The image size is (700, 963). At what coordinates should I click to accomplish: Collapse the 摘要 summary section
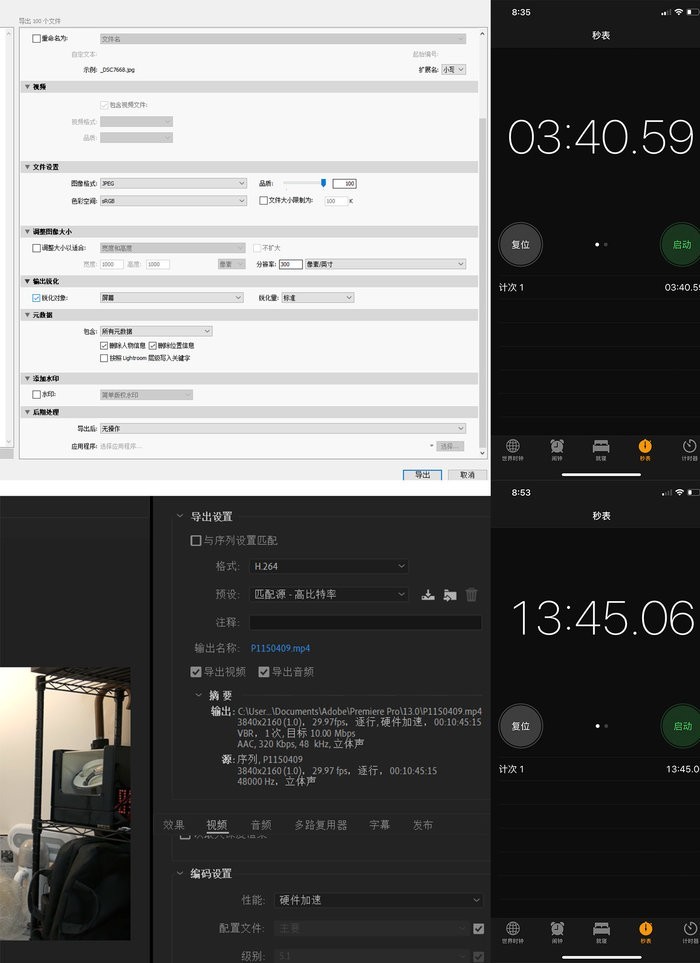(x=198, y=695)
